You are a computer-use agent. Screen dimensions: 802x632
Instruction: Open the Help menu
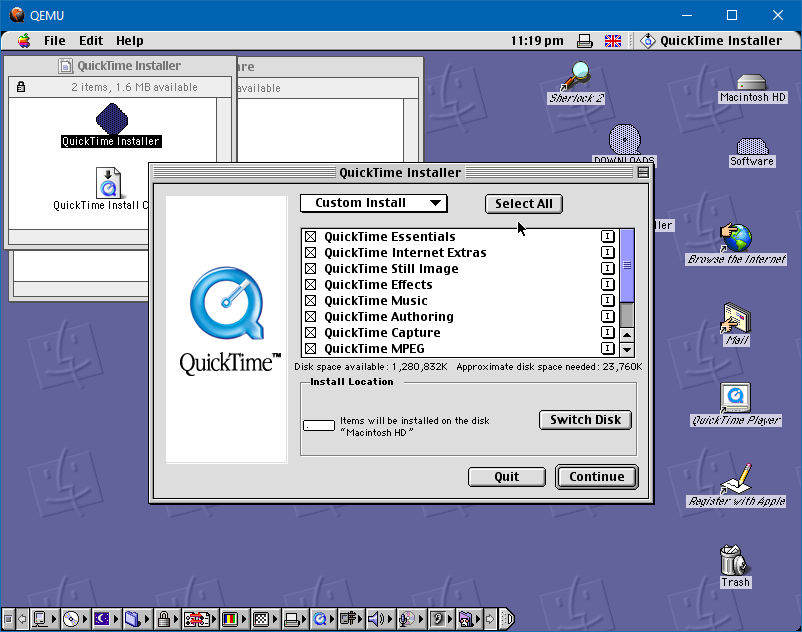pos(128,41)
